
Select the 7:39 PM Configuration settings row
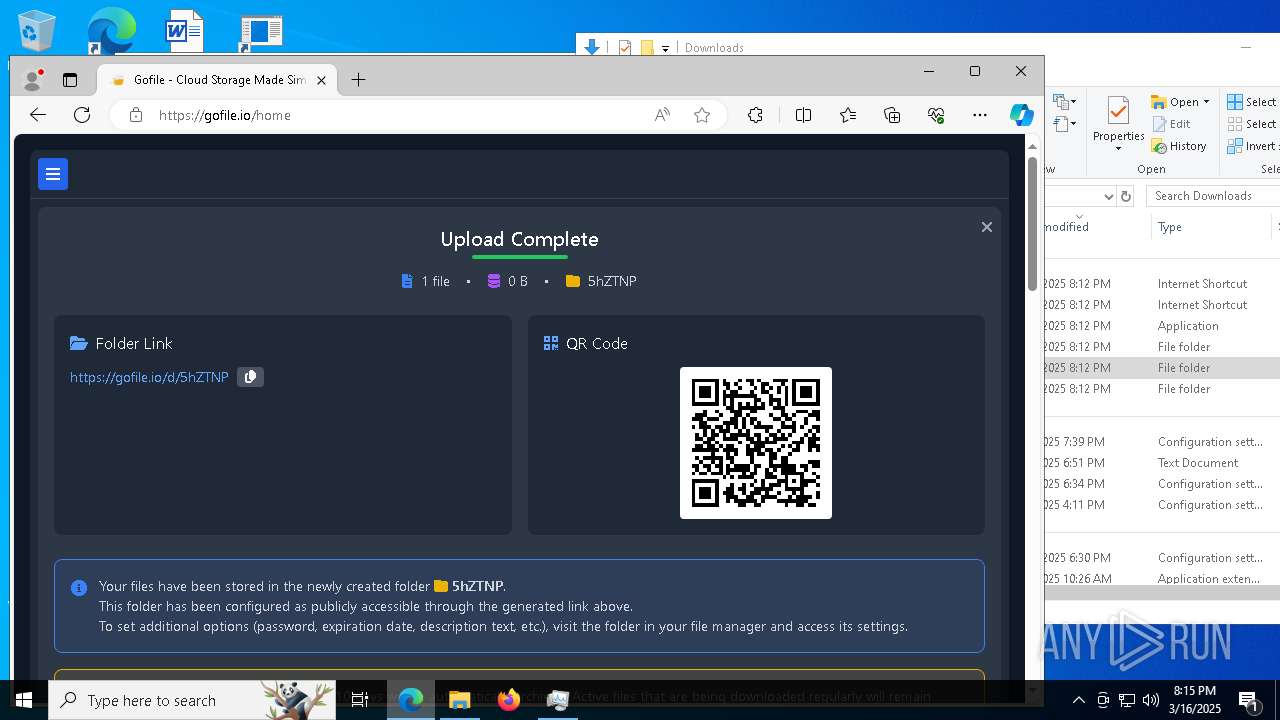point(1162,442)
